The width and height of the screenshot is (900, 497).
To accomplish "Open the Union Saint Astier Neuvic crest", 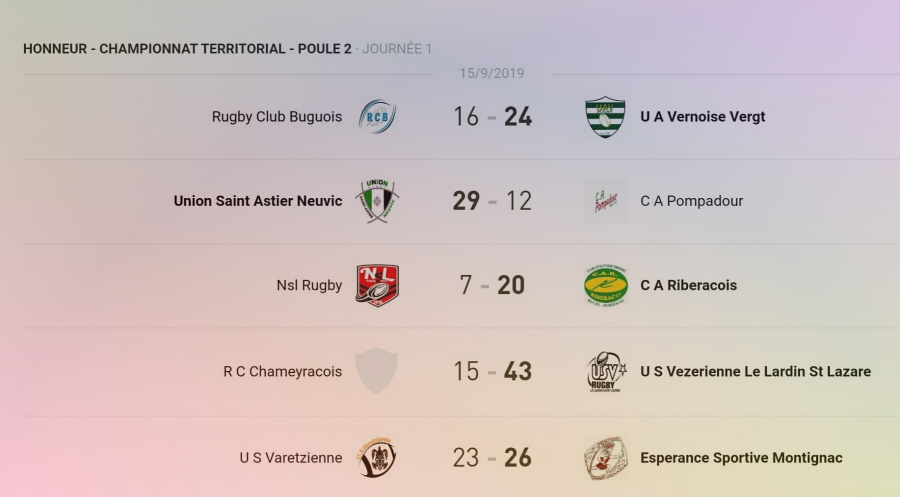I will point(377,201).
